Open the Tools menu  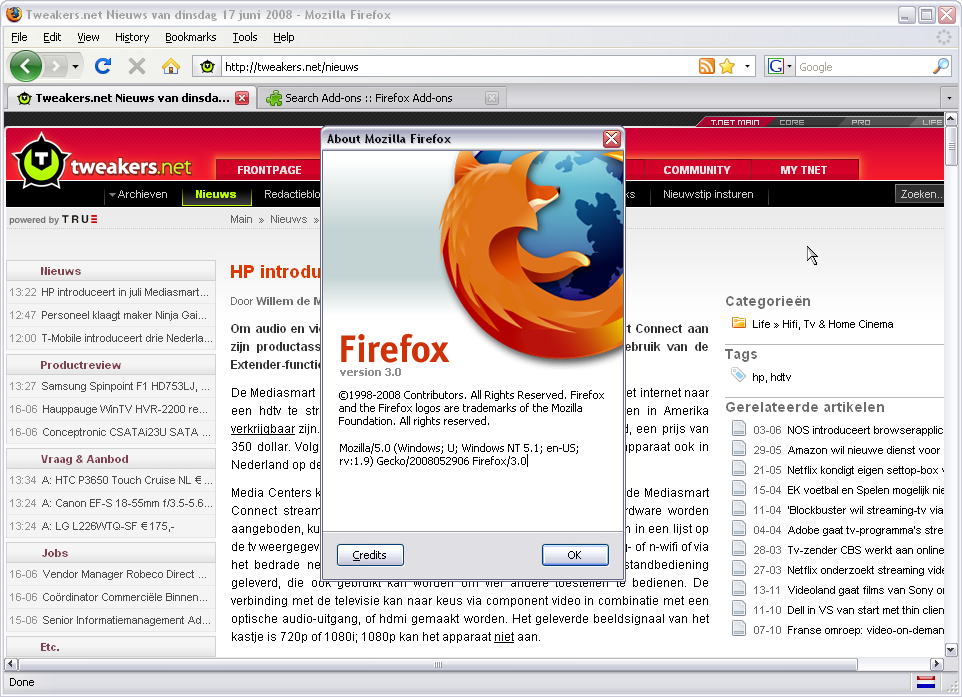coord(244,37)
